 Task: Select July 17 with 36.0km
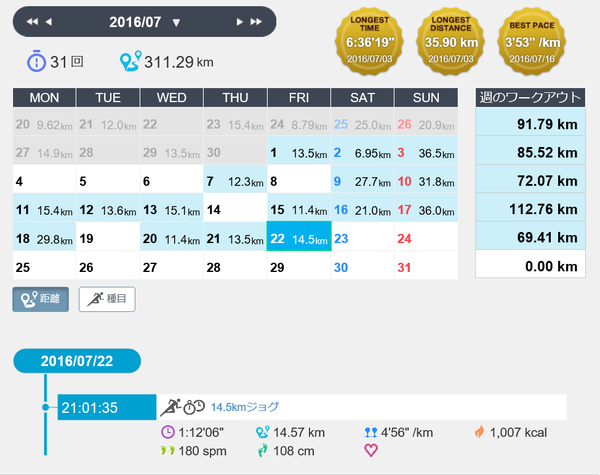tap(426, 210)
